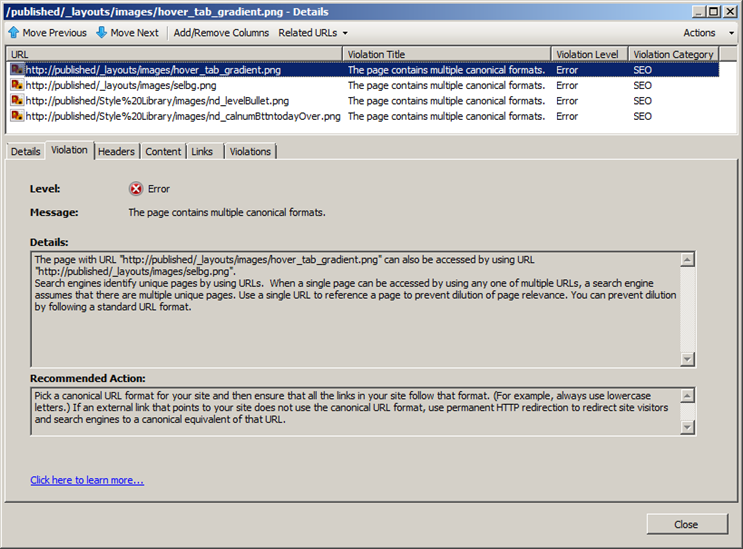Click the hover_tab_gradient.png row file icon

17,70
